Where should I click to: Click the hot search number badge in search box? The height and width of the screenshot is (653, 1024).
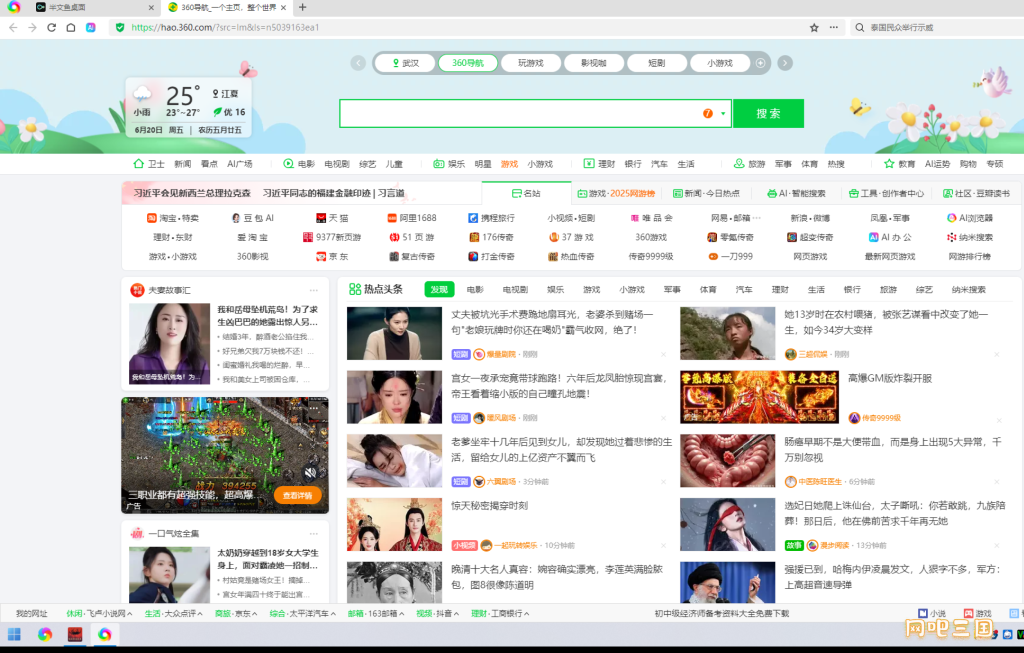pyautogui.click(x=708, y=114)
